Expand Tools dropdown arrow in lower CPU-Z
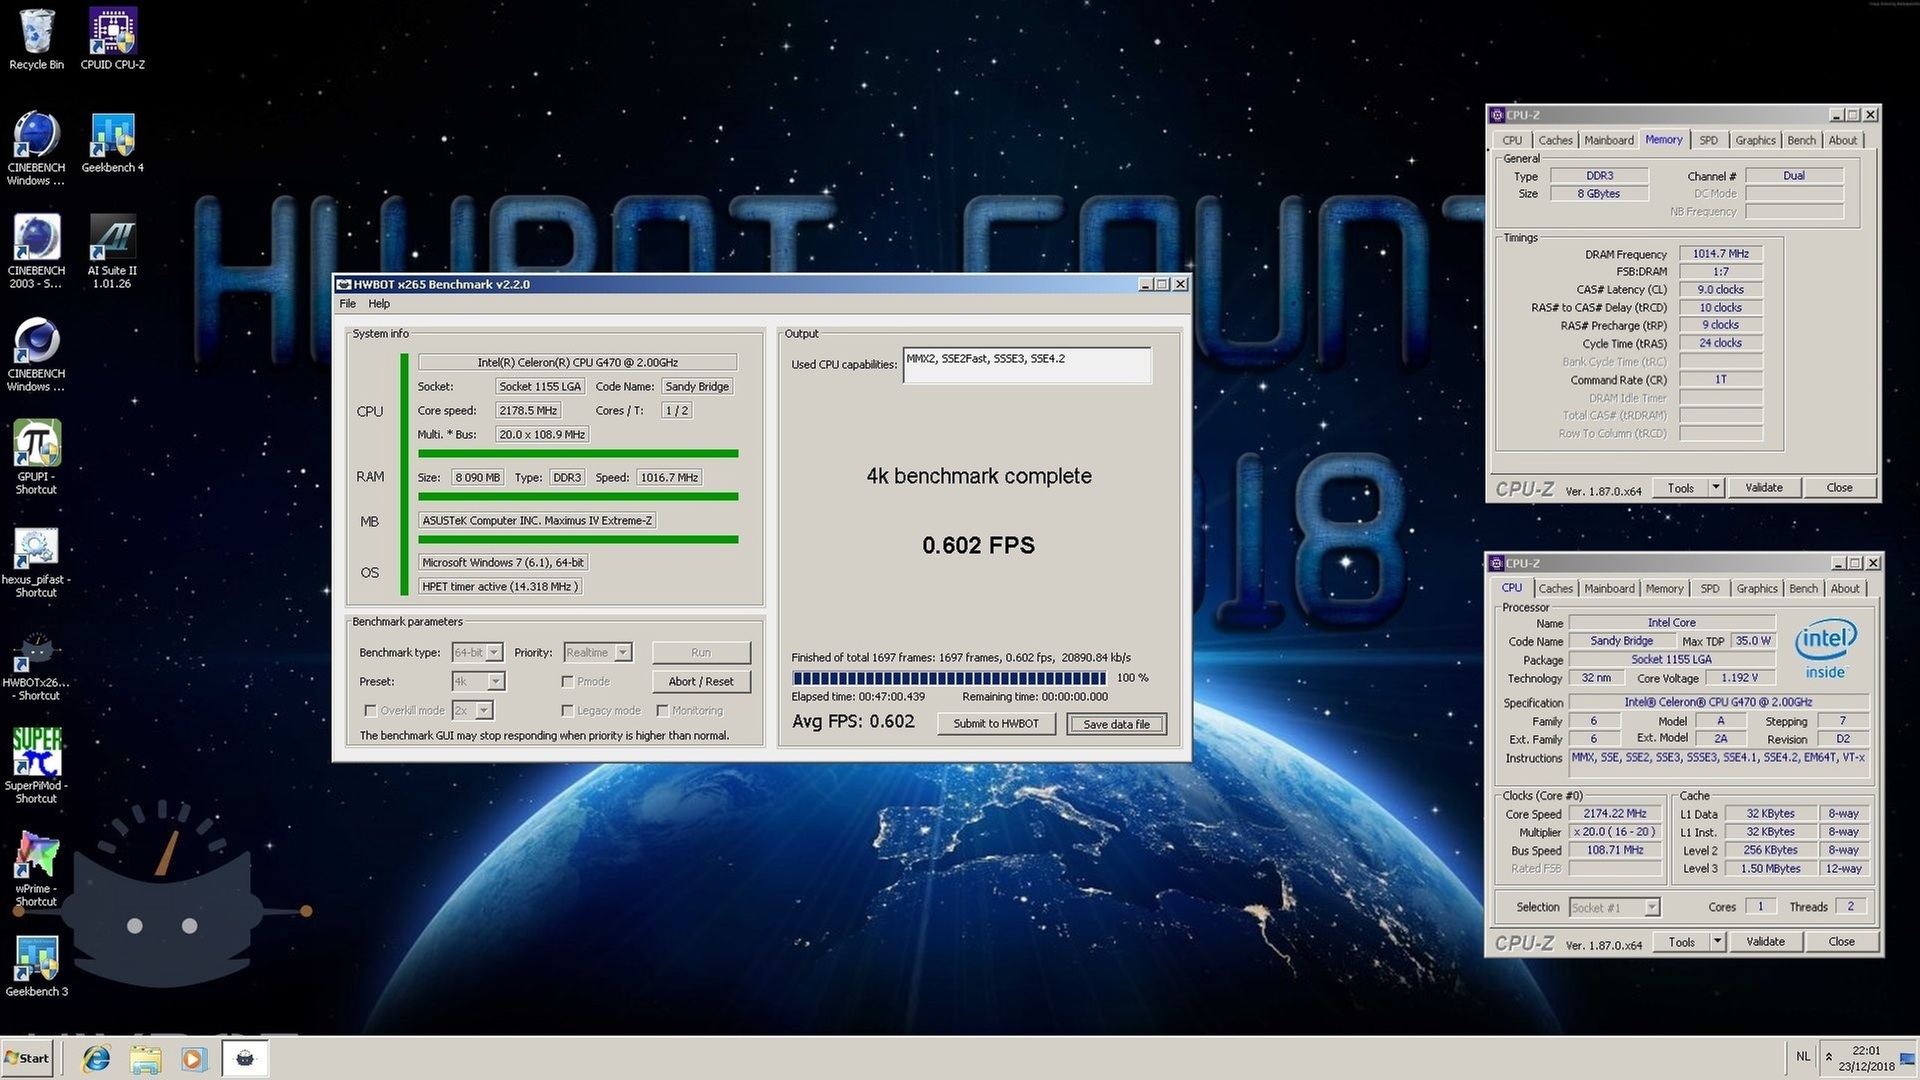This screenshot has height=1080, width=1920. click(x=1717, y=942)
